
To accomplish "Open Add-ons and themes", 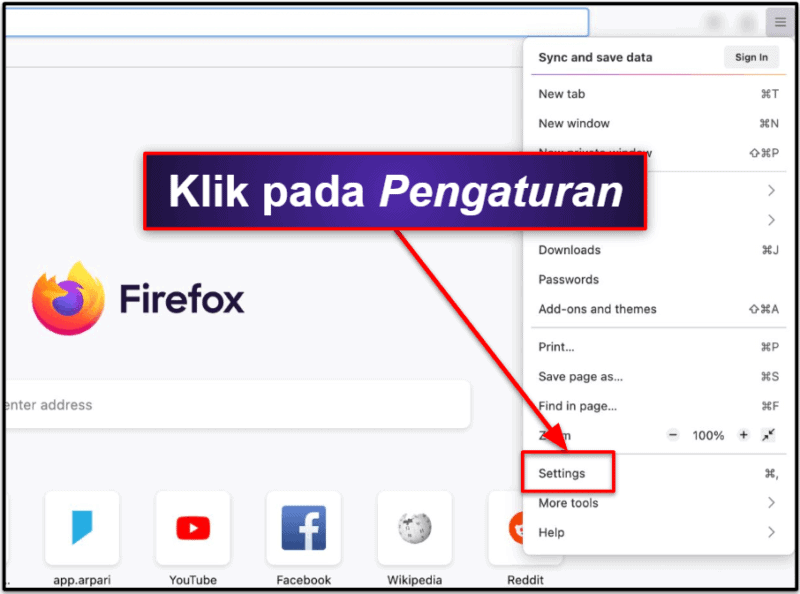I will [x=658, y=309].
